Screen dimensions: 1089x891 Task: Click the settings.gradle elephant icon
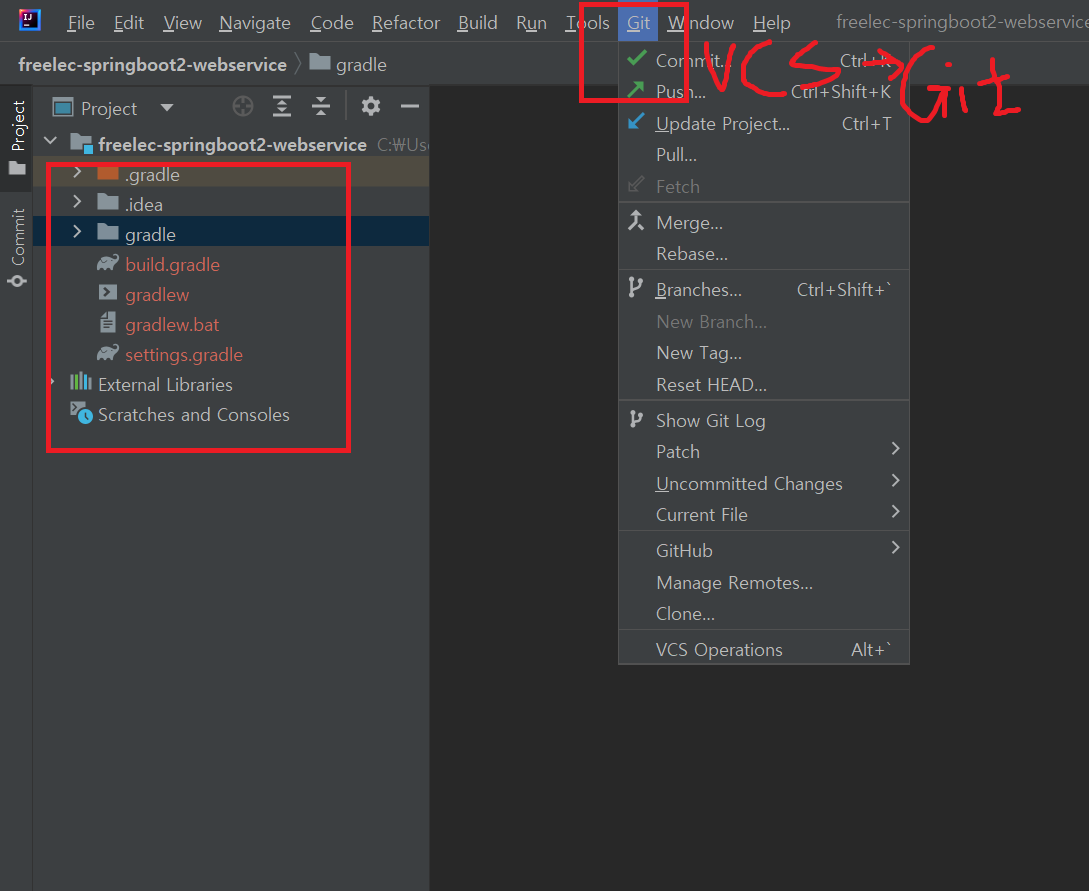point(108,353)
